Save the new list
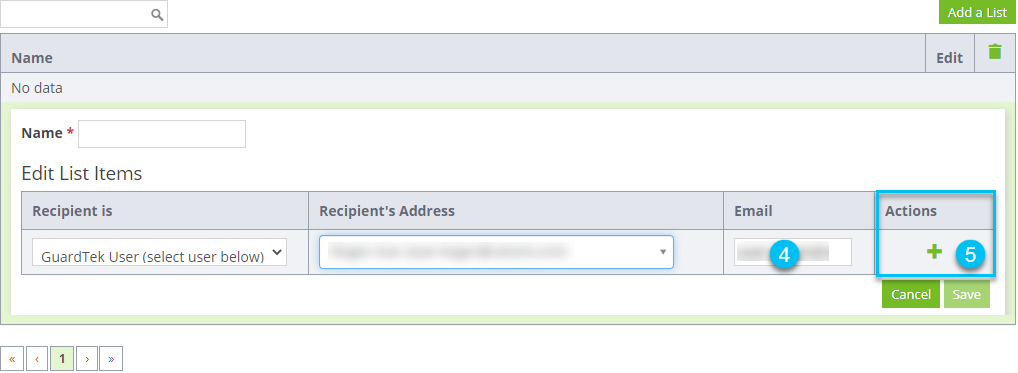Screen dimensions: 1018x373 pyautogui.click(x=967, y=295)
